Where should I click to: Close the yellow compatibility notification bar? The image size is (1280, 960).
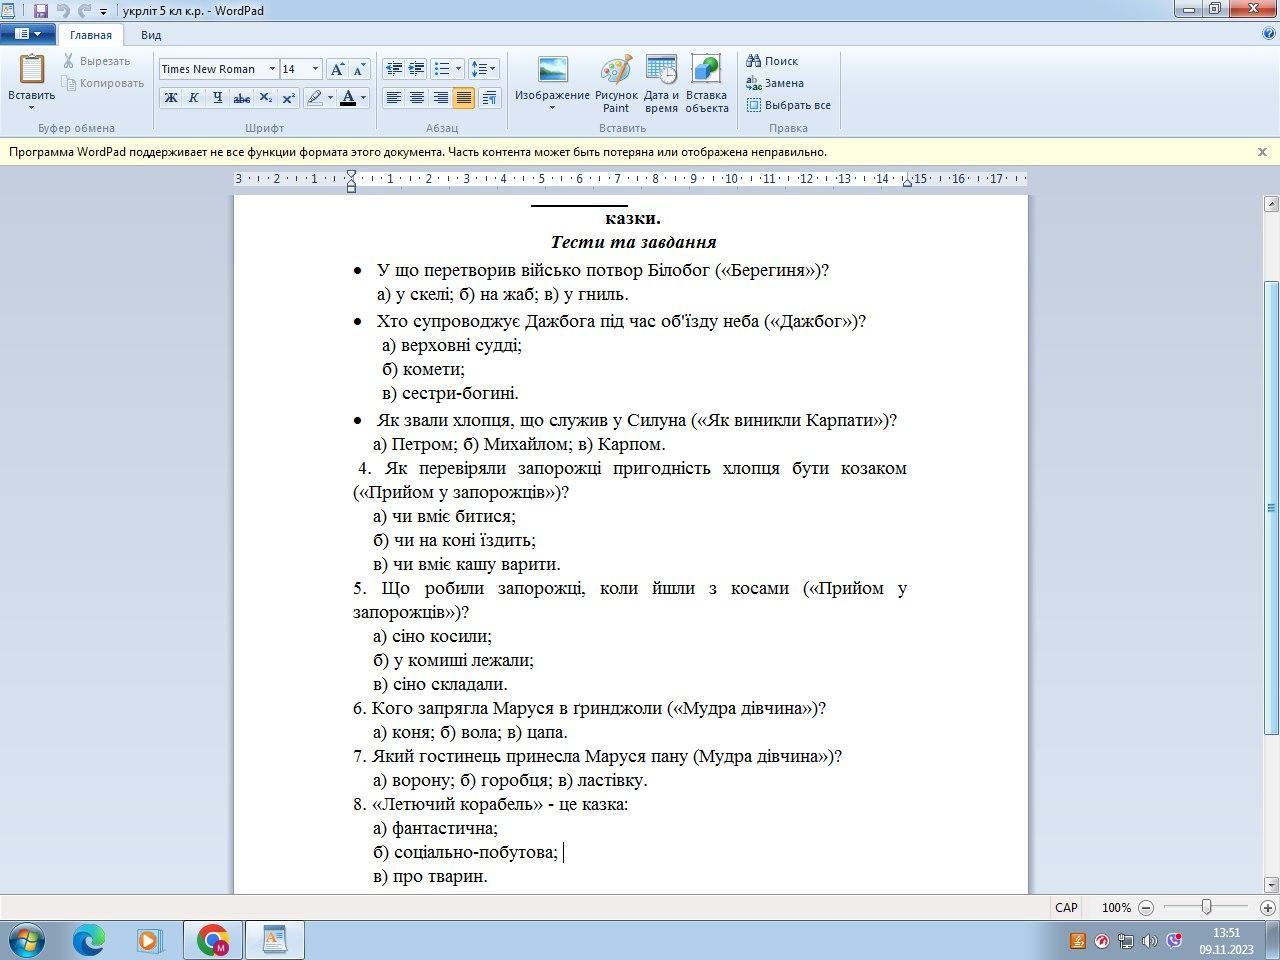pyautogui.click(x=1262, y=152)
